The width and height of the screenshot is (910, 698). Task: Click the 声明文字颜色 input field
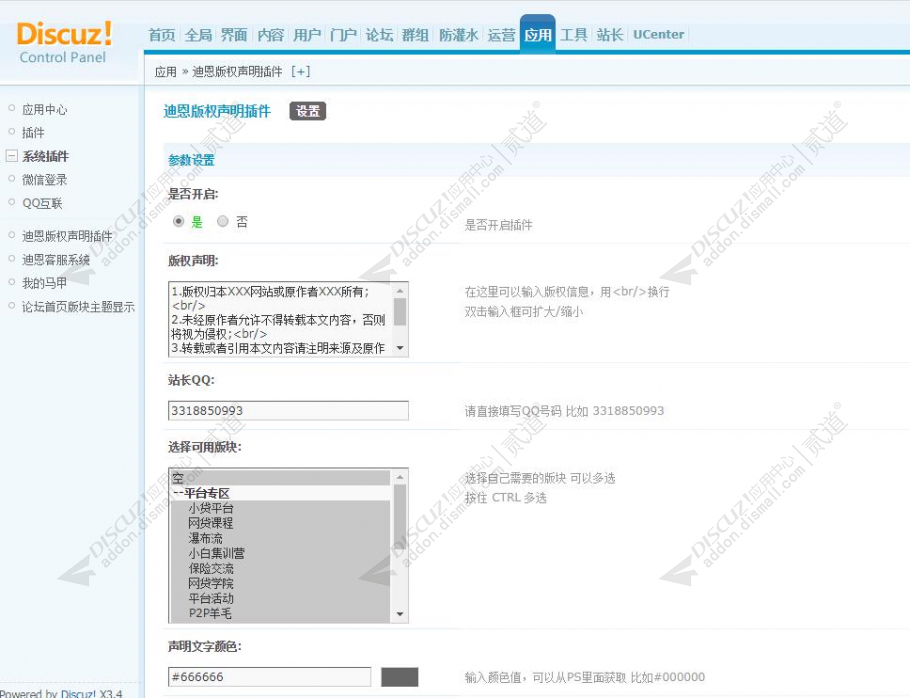pos(269,677)
